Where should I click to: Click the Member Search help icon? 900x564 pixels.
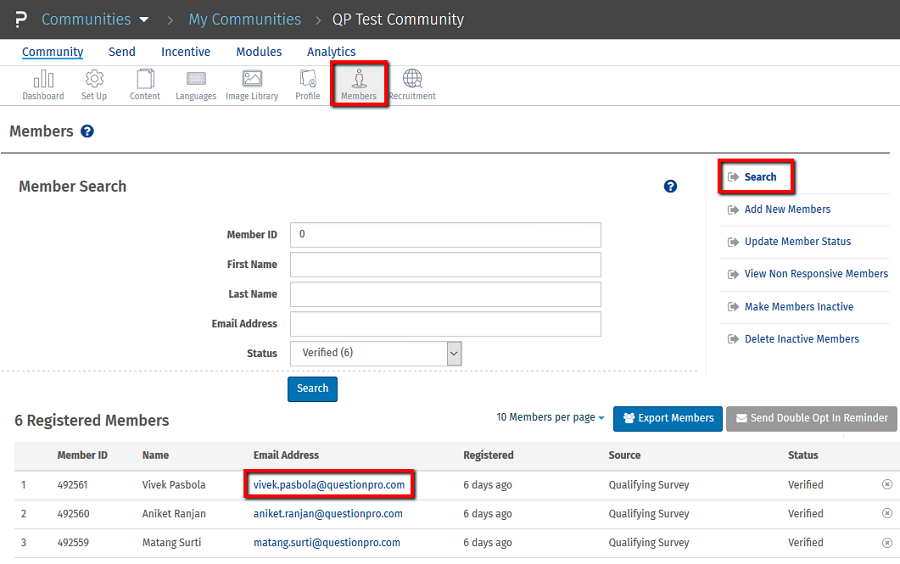[670, 186]
